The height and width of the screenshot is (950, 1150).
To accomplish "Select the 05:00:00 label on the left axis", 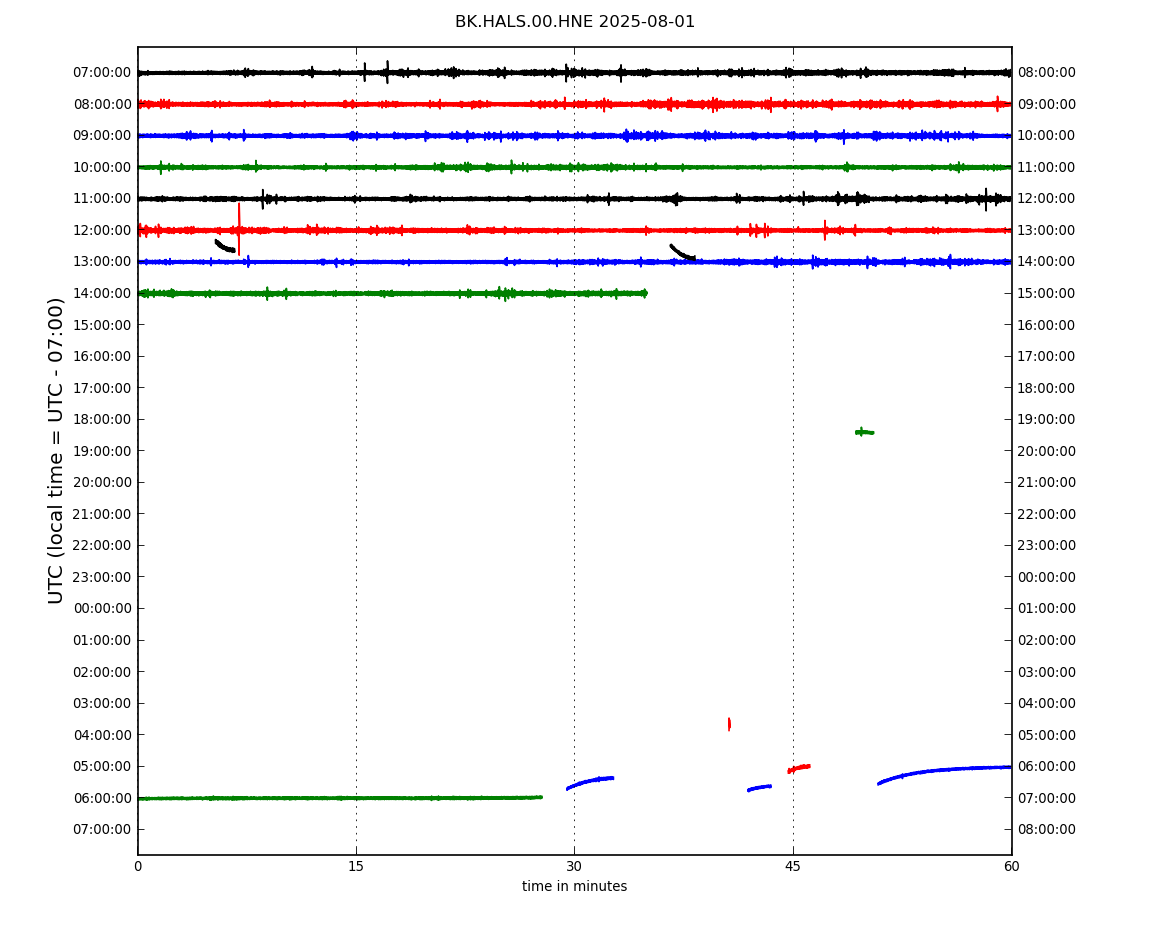I will 102,767.
